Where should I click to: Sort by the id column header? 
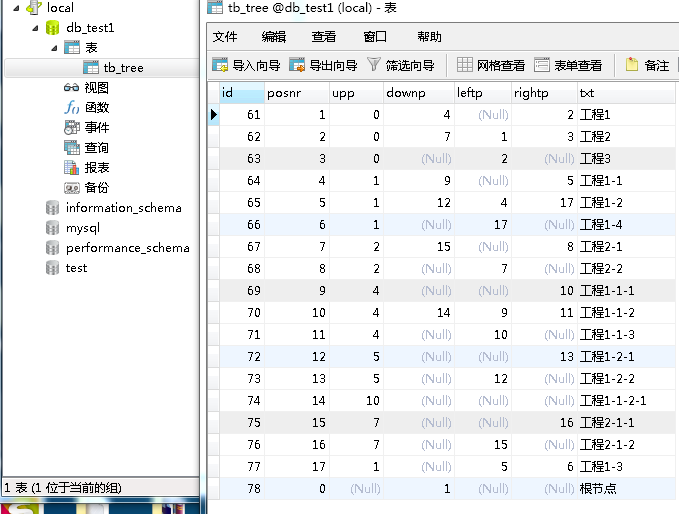click(242, 93)
